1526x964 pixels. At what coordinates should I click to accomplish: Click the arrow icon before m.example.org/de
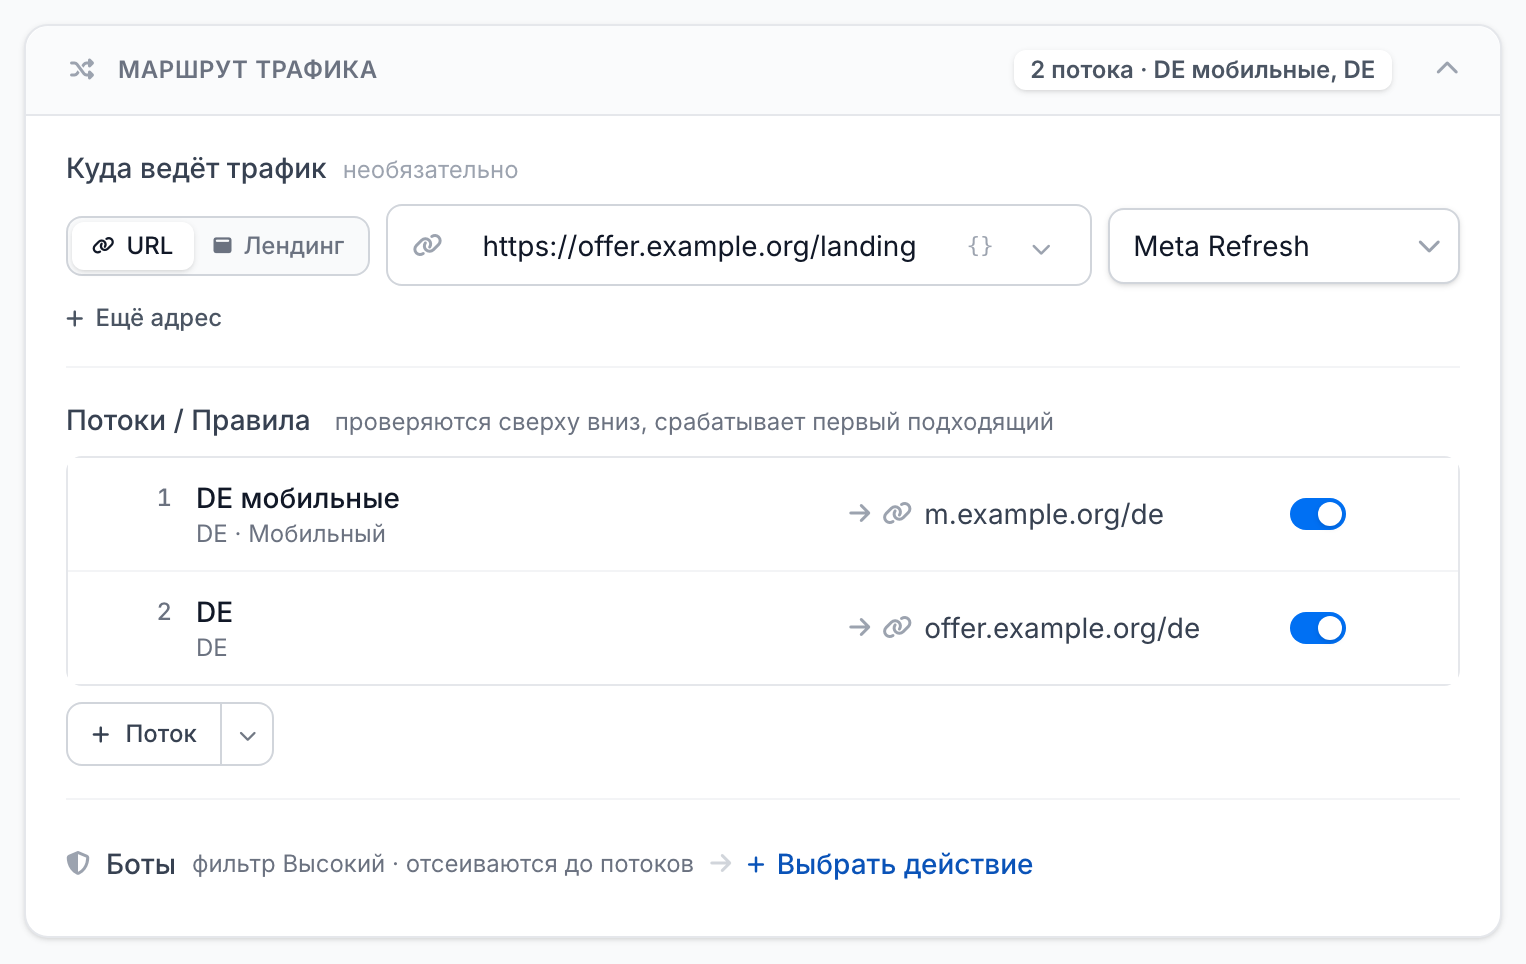pyautogui.click(x=859, y=514)
